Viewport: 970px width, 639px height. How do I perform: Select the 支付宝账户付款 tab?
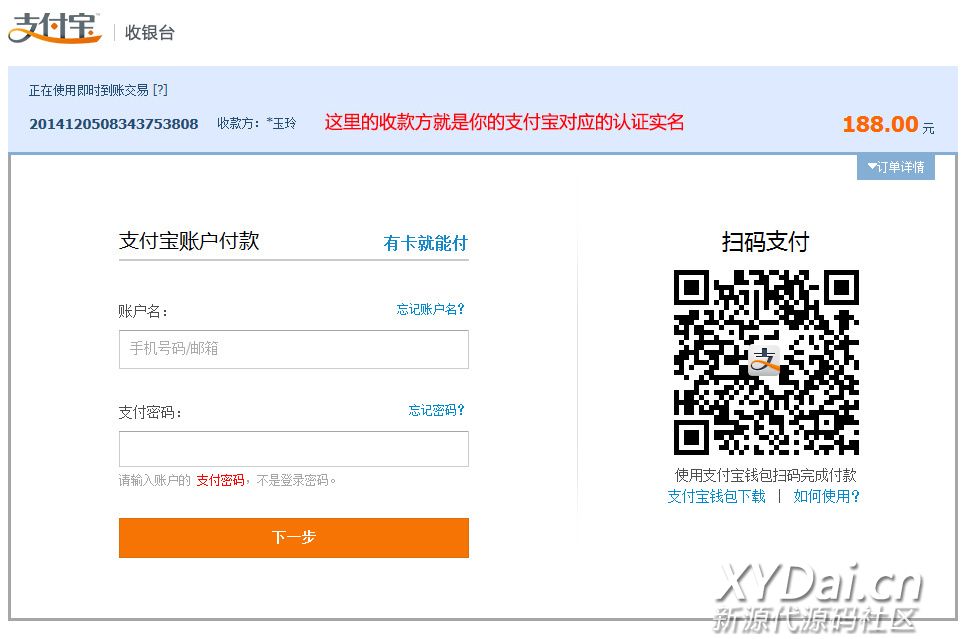point(189,241)
